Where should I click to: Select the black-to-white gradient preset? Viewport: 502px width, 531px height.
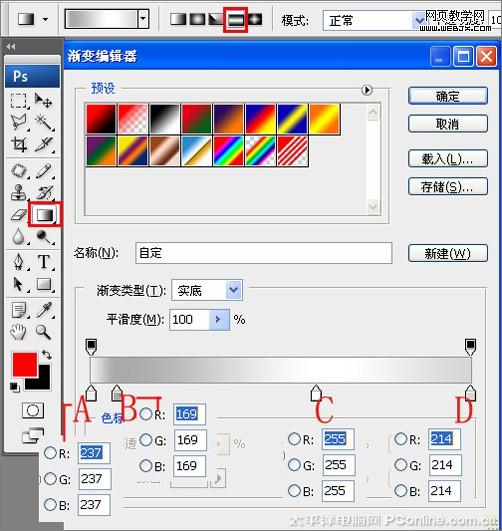[x=165, y=119]
